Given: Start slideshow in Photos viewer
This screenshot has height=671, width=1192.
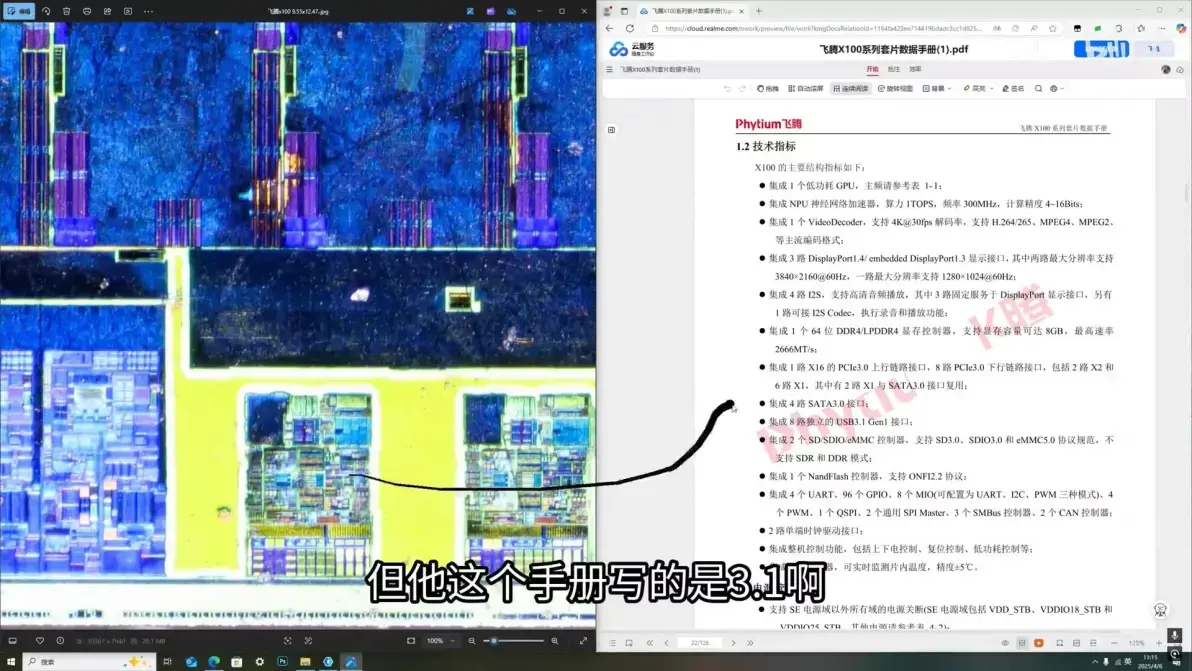Looking at the screenshot, I should tap(128, 11).
